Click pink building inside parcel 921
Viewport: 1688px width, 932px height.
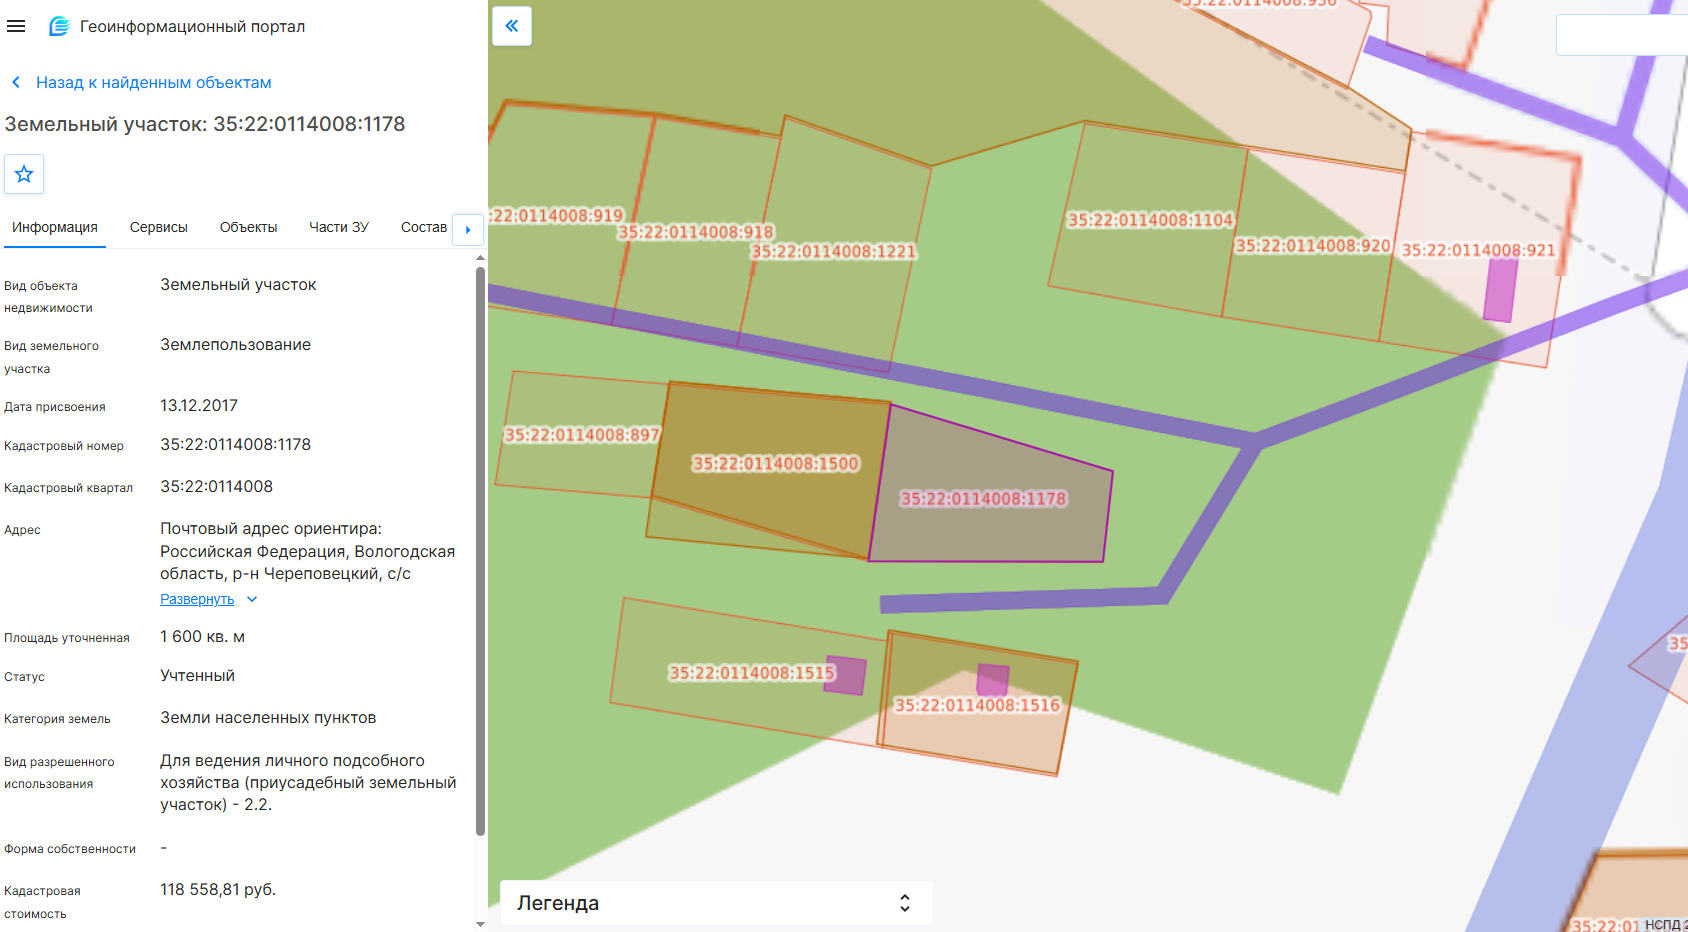pyautogui.click(x=1500, y=290)
